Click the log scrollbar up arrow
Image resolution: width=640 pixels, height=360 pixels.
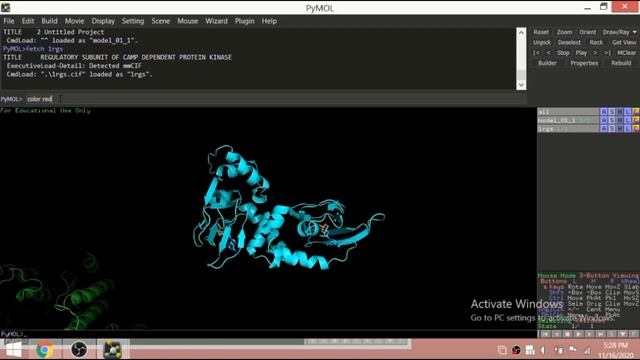(521, 32)
